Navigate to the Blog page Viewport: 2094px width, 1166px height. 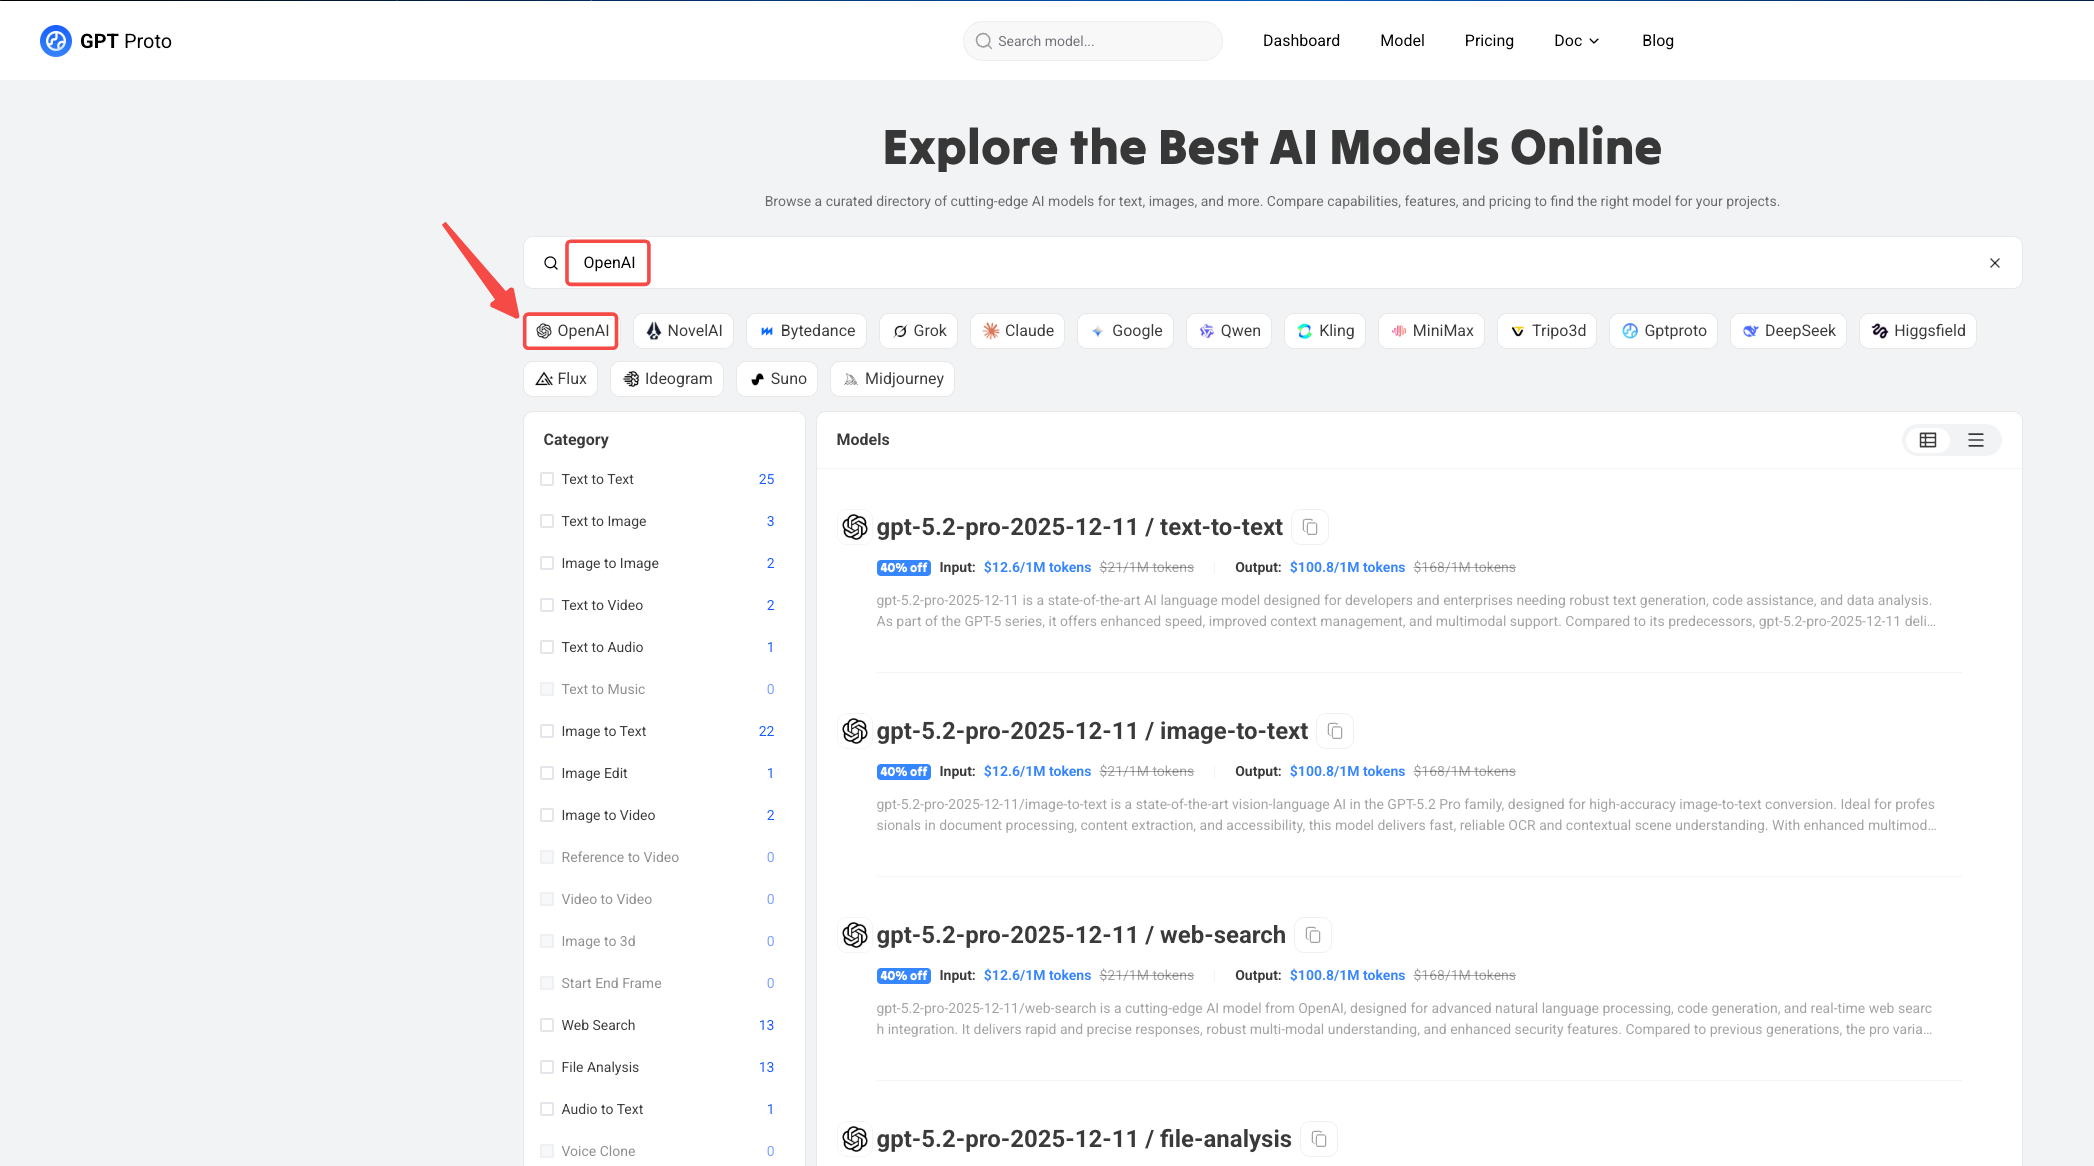coord(1657,40)
